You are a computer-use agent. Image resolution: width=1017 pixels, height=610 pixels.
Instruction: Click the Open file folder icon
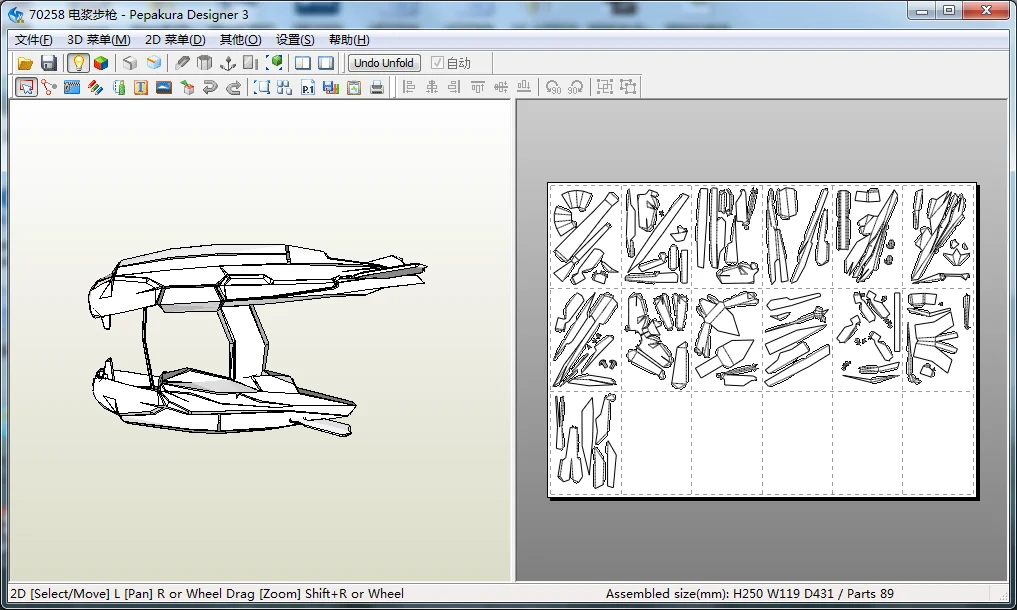pyautogui.click(x=25, y=63)
